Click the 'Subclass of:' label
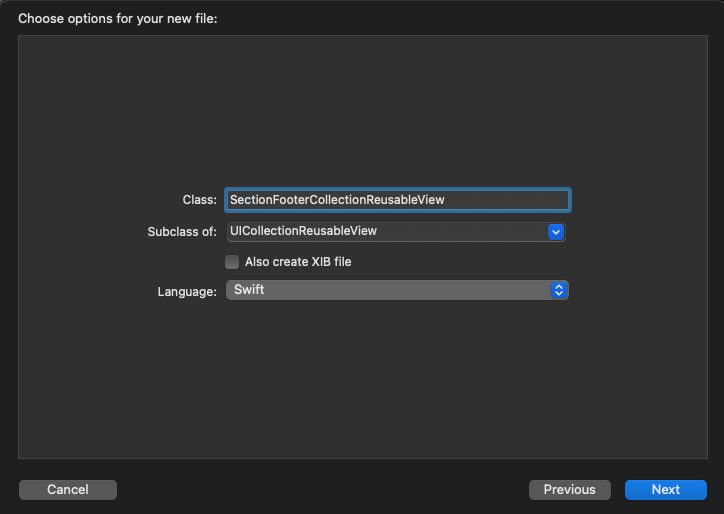The image size is (724, 514). pyautogui.click(x=182, y=232)
